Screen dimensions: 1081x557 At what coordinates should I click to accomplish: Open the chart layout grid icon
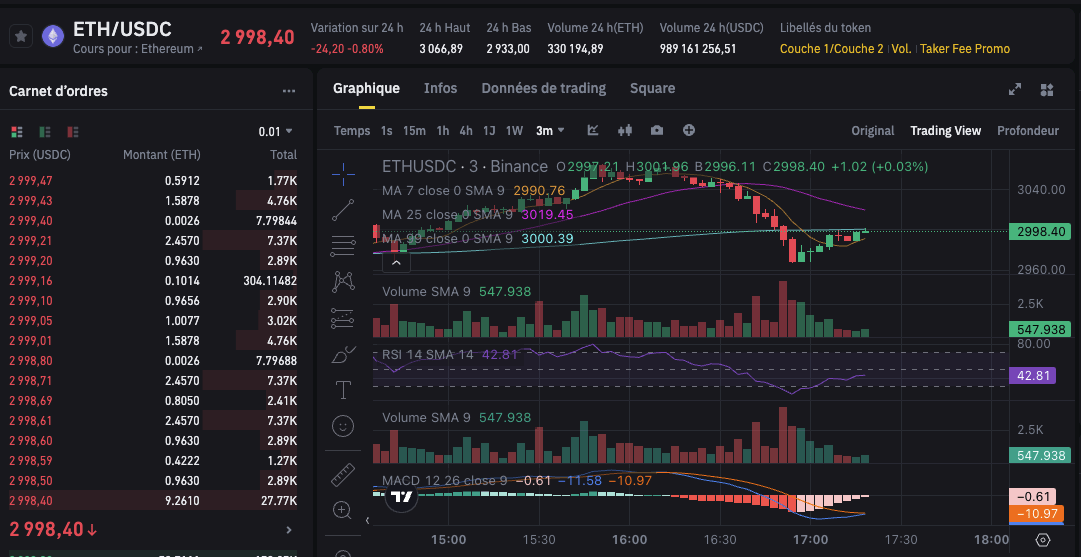(x=1047, y=90)
